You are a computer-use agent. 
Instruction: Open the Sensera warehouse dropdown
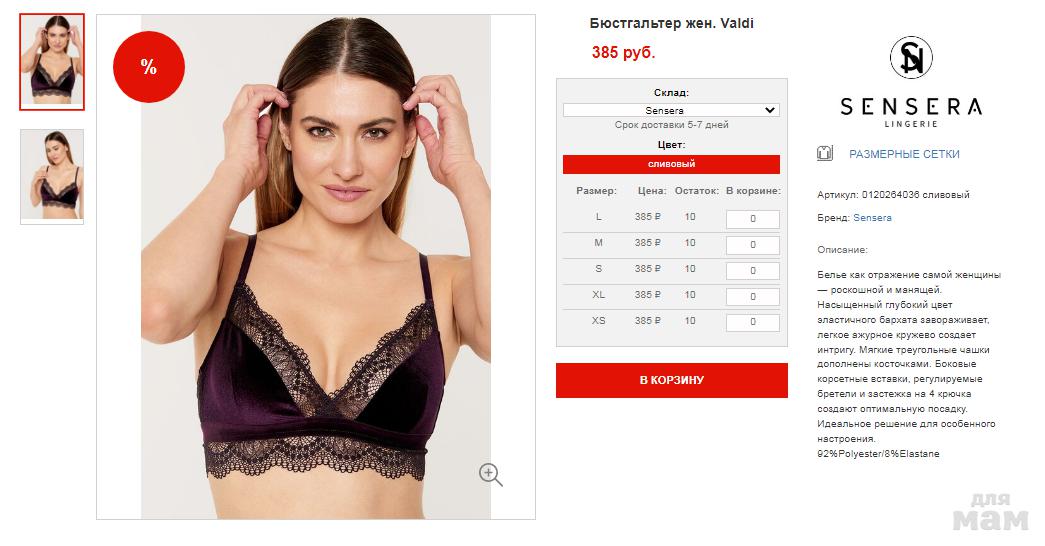[671, 110]
